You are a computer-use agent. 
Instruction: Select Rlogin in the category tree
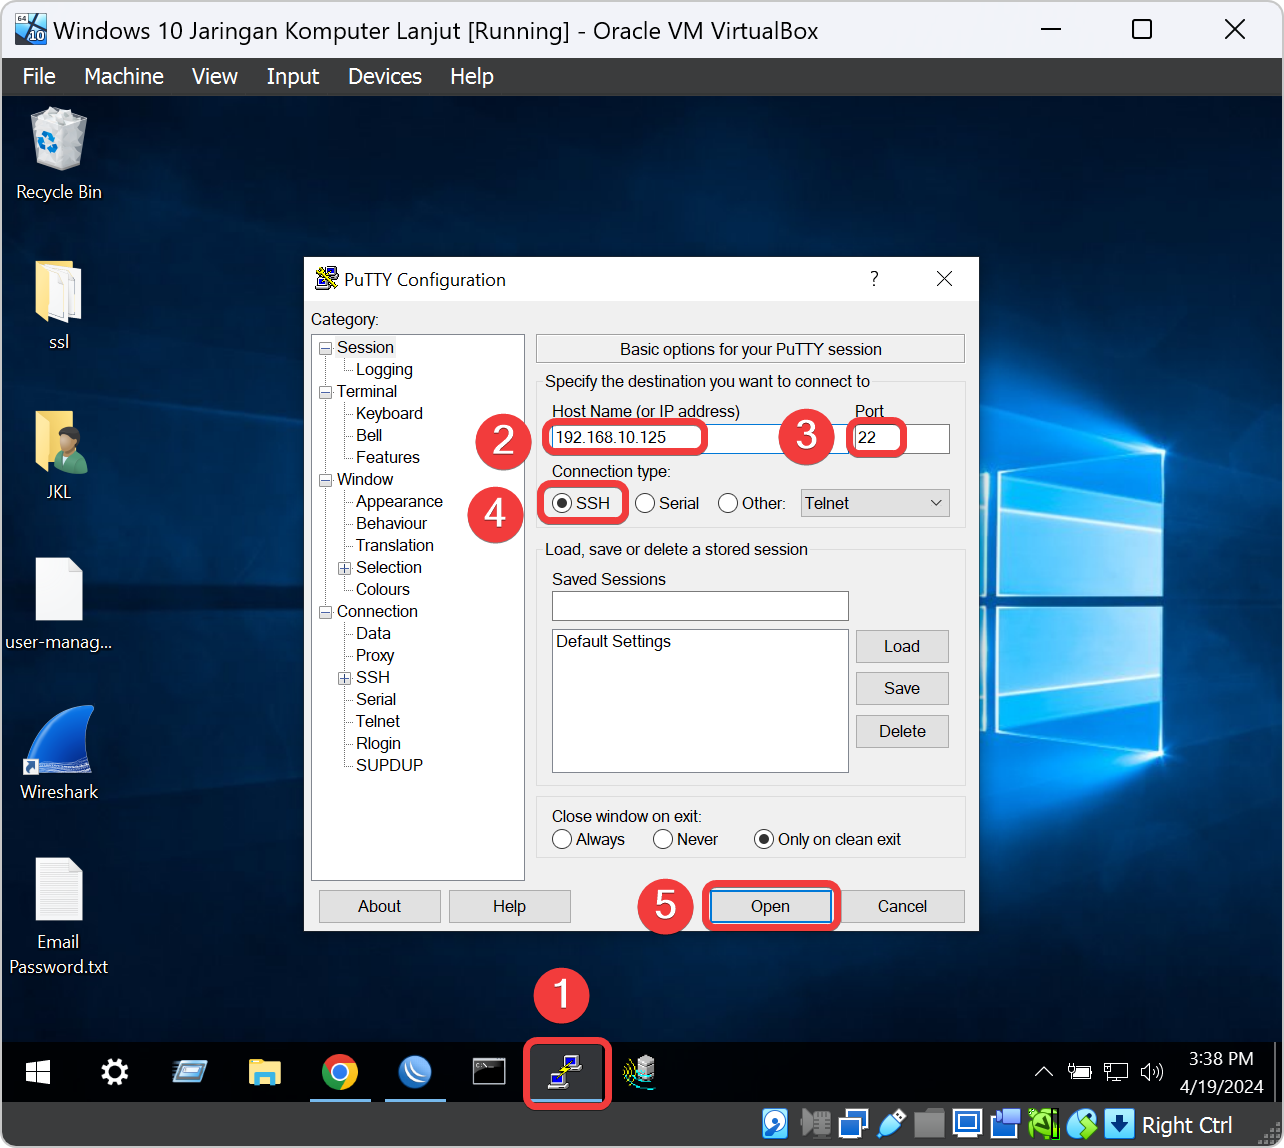(378, 743)
